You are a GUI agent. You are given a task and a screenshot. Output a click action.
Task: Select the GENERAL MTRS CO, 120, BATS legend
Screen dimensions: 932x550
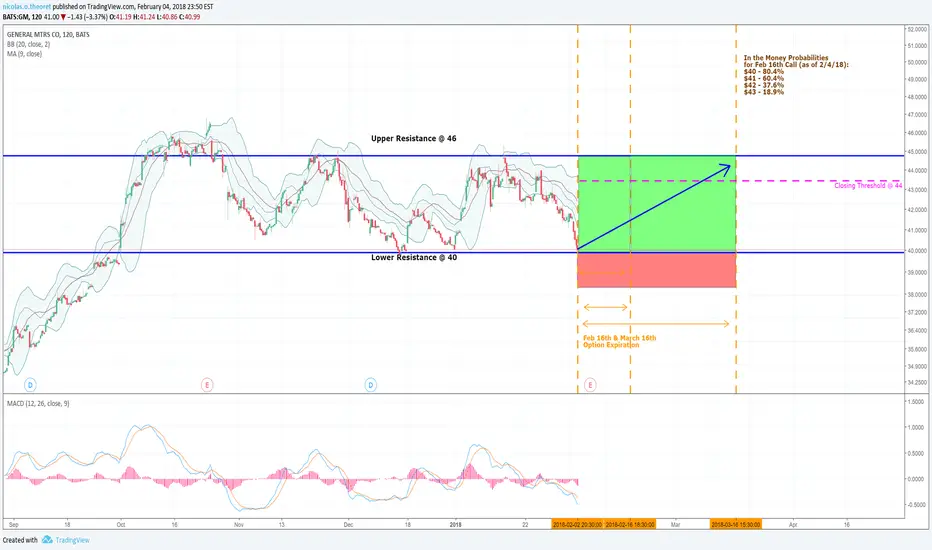coord(48,34)
